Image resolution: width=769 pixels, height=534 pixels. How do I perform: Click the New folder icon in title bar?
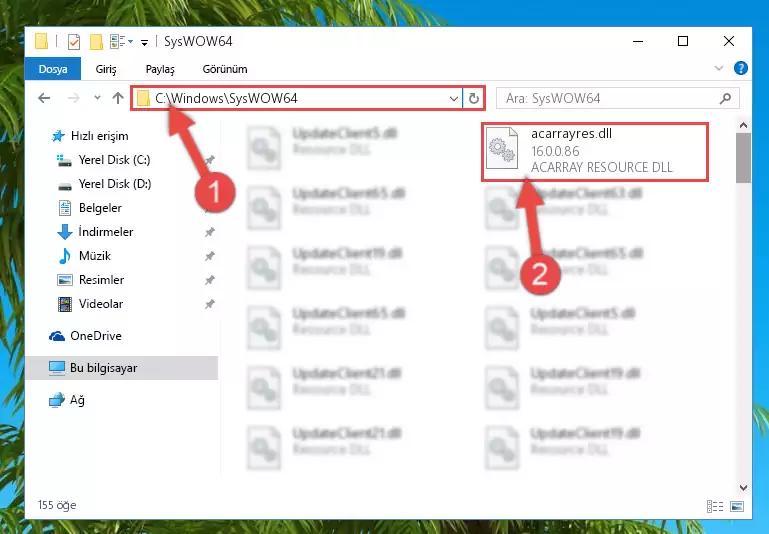96,42
